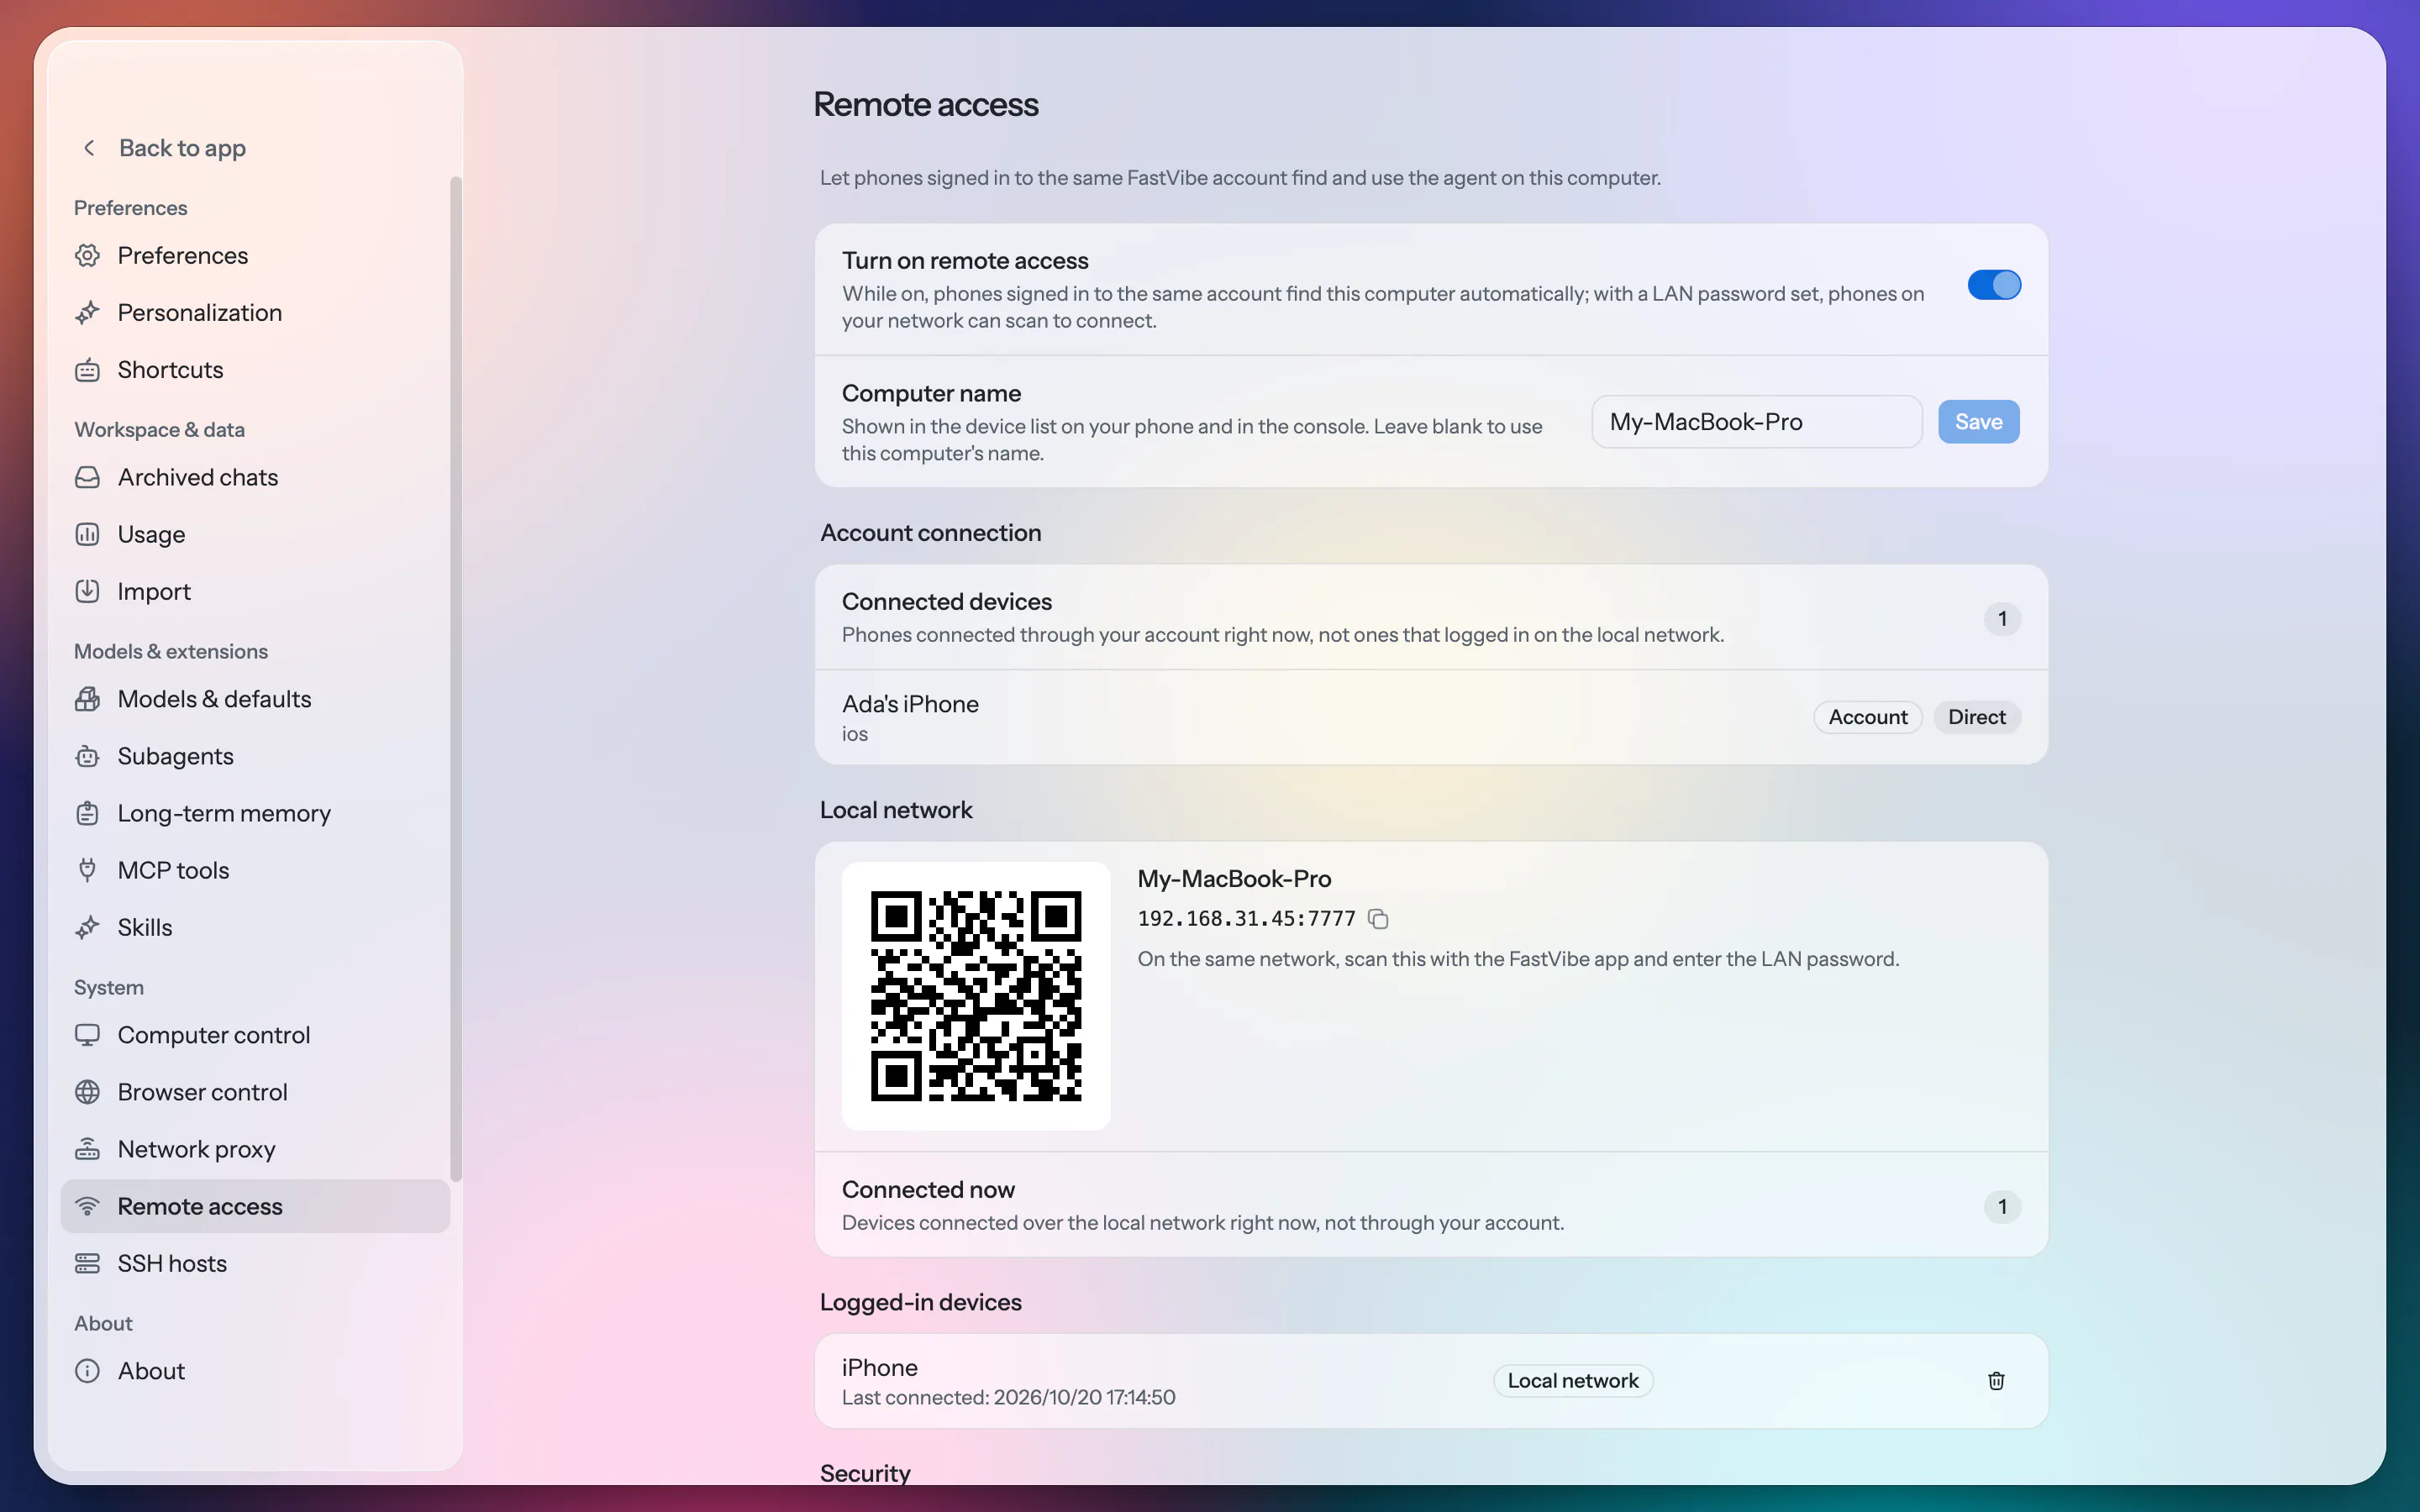This screenshot has width=2420, height=1512.
Task: Click the SSH hosts server icon
Action: (88, 1263)
